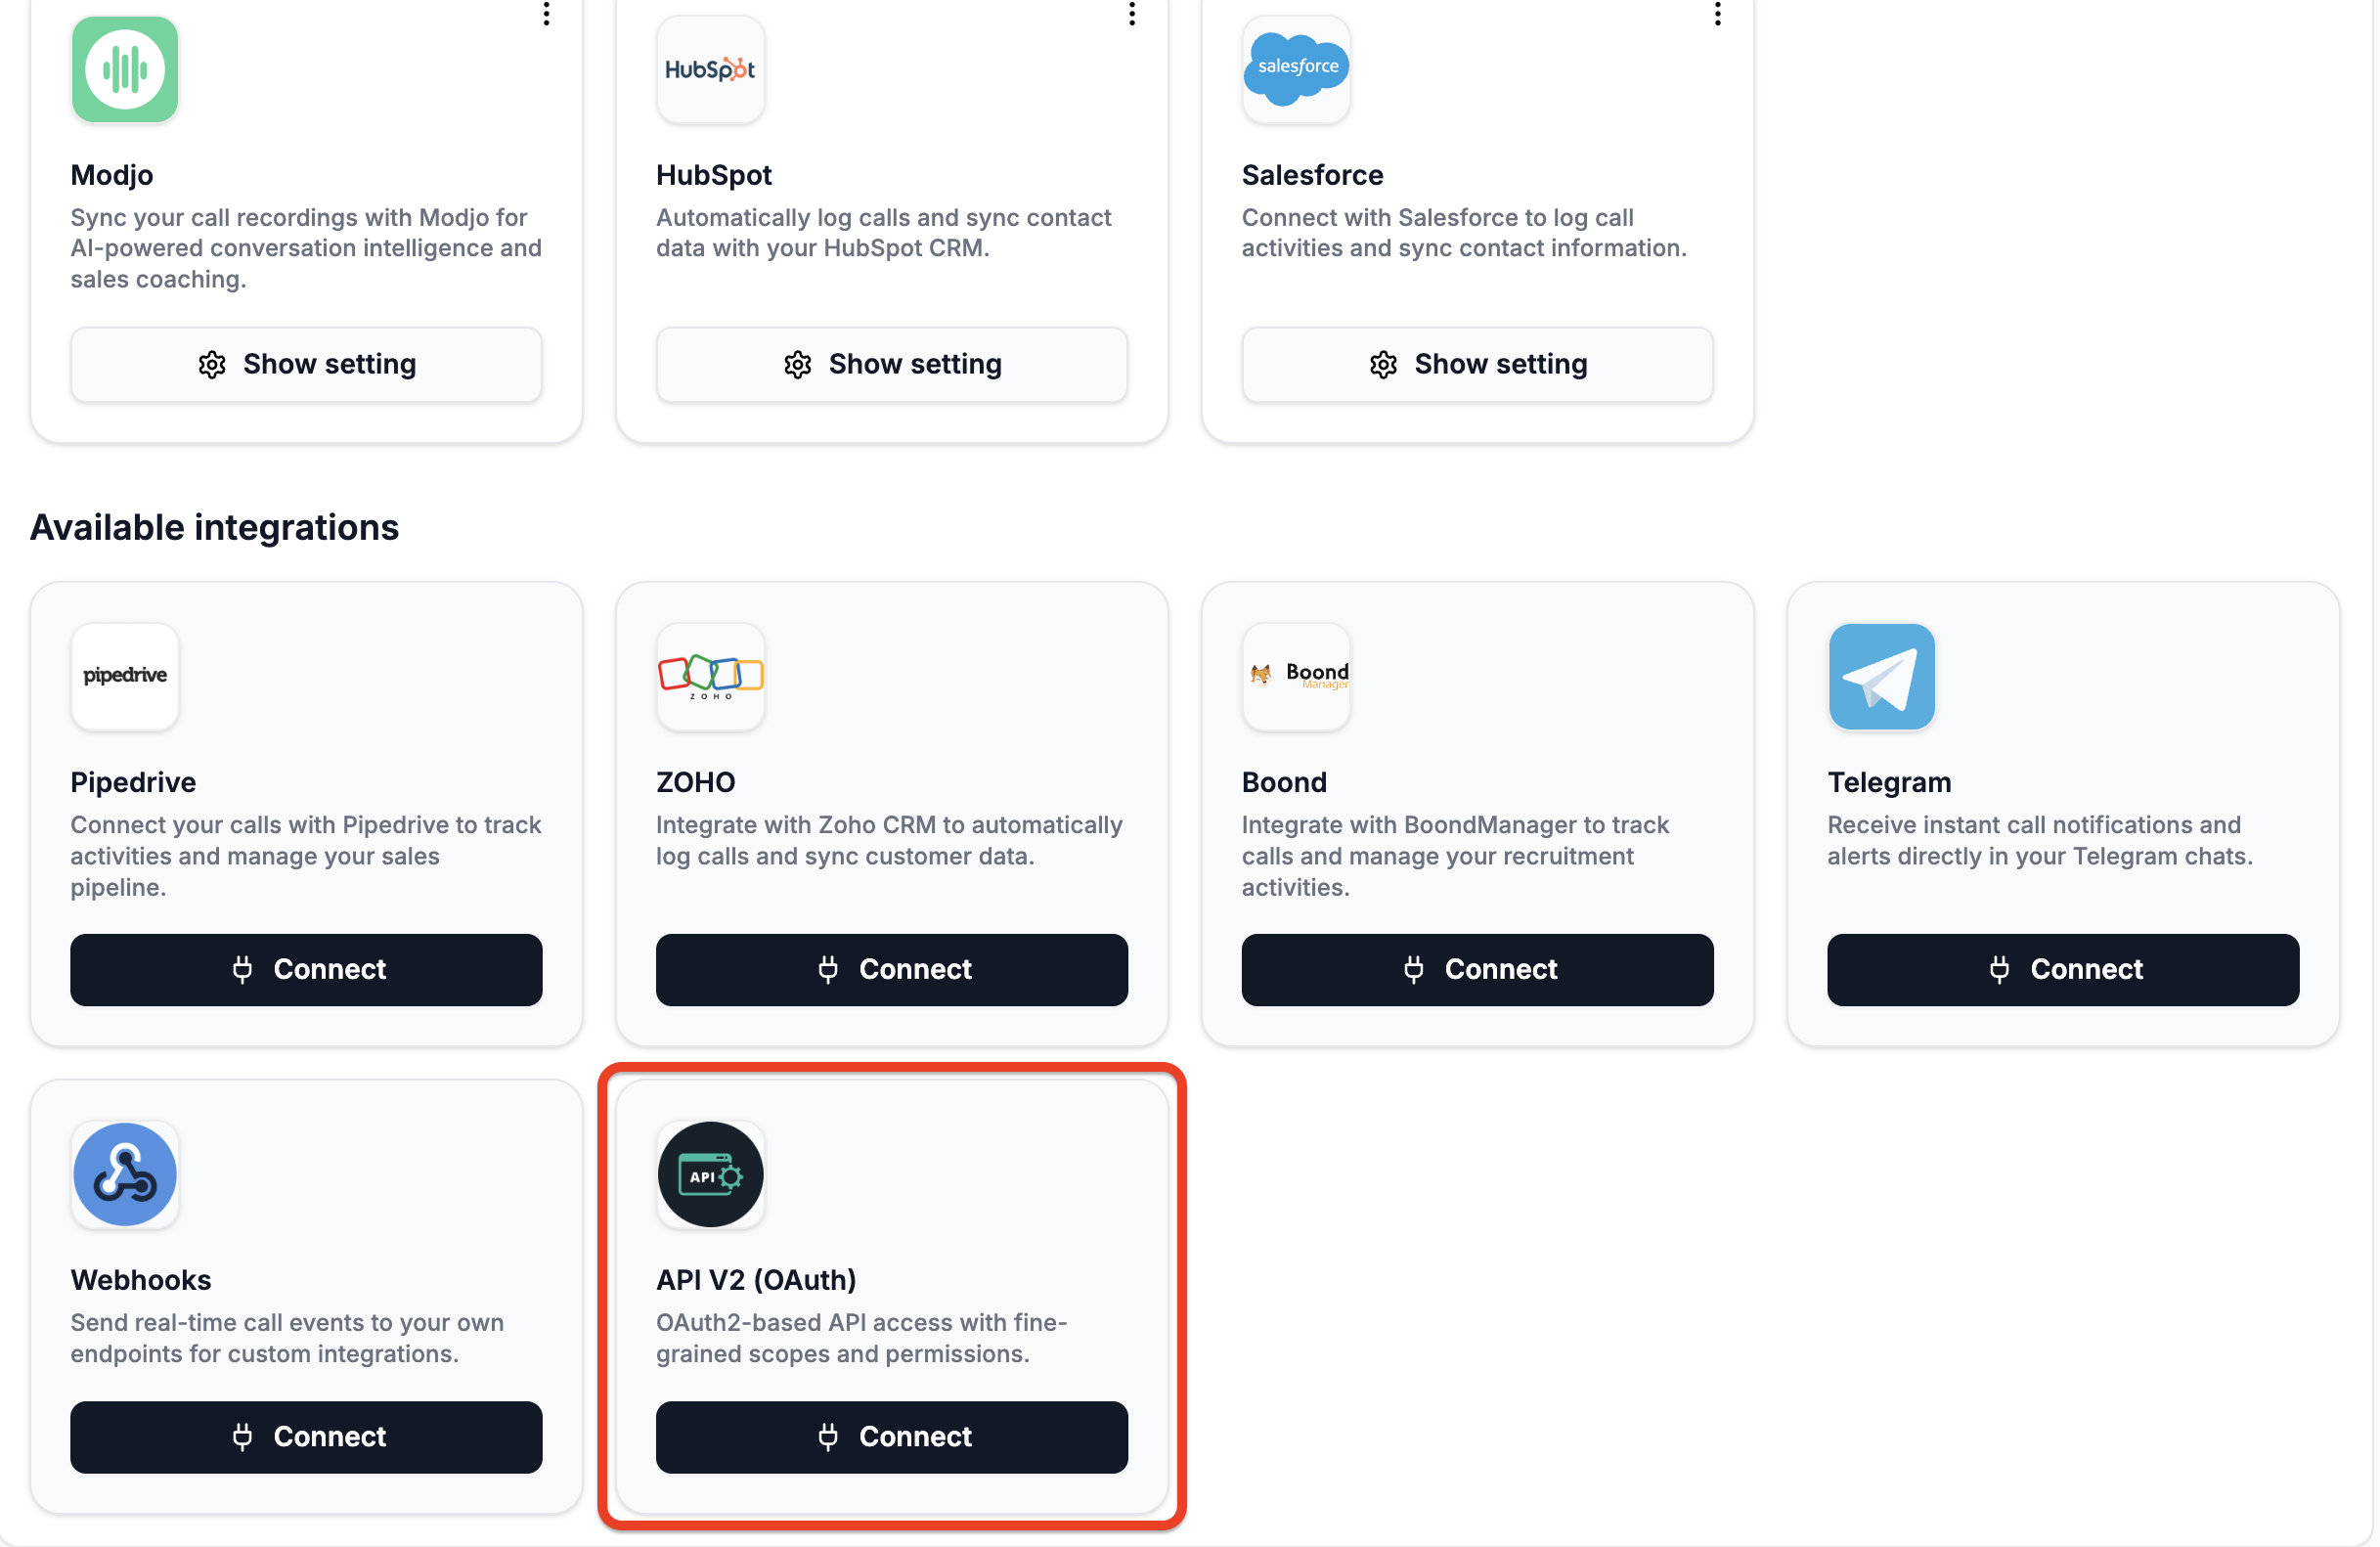Click the API V2 dark icon
2380x1547 pixels.
710,1175
